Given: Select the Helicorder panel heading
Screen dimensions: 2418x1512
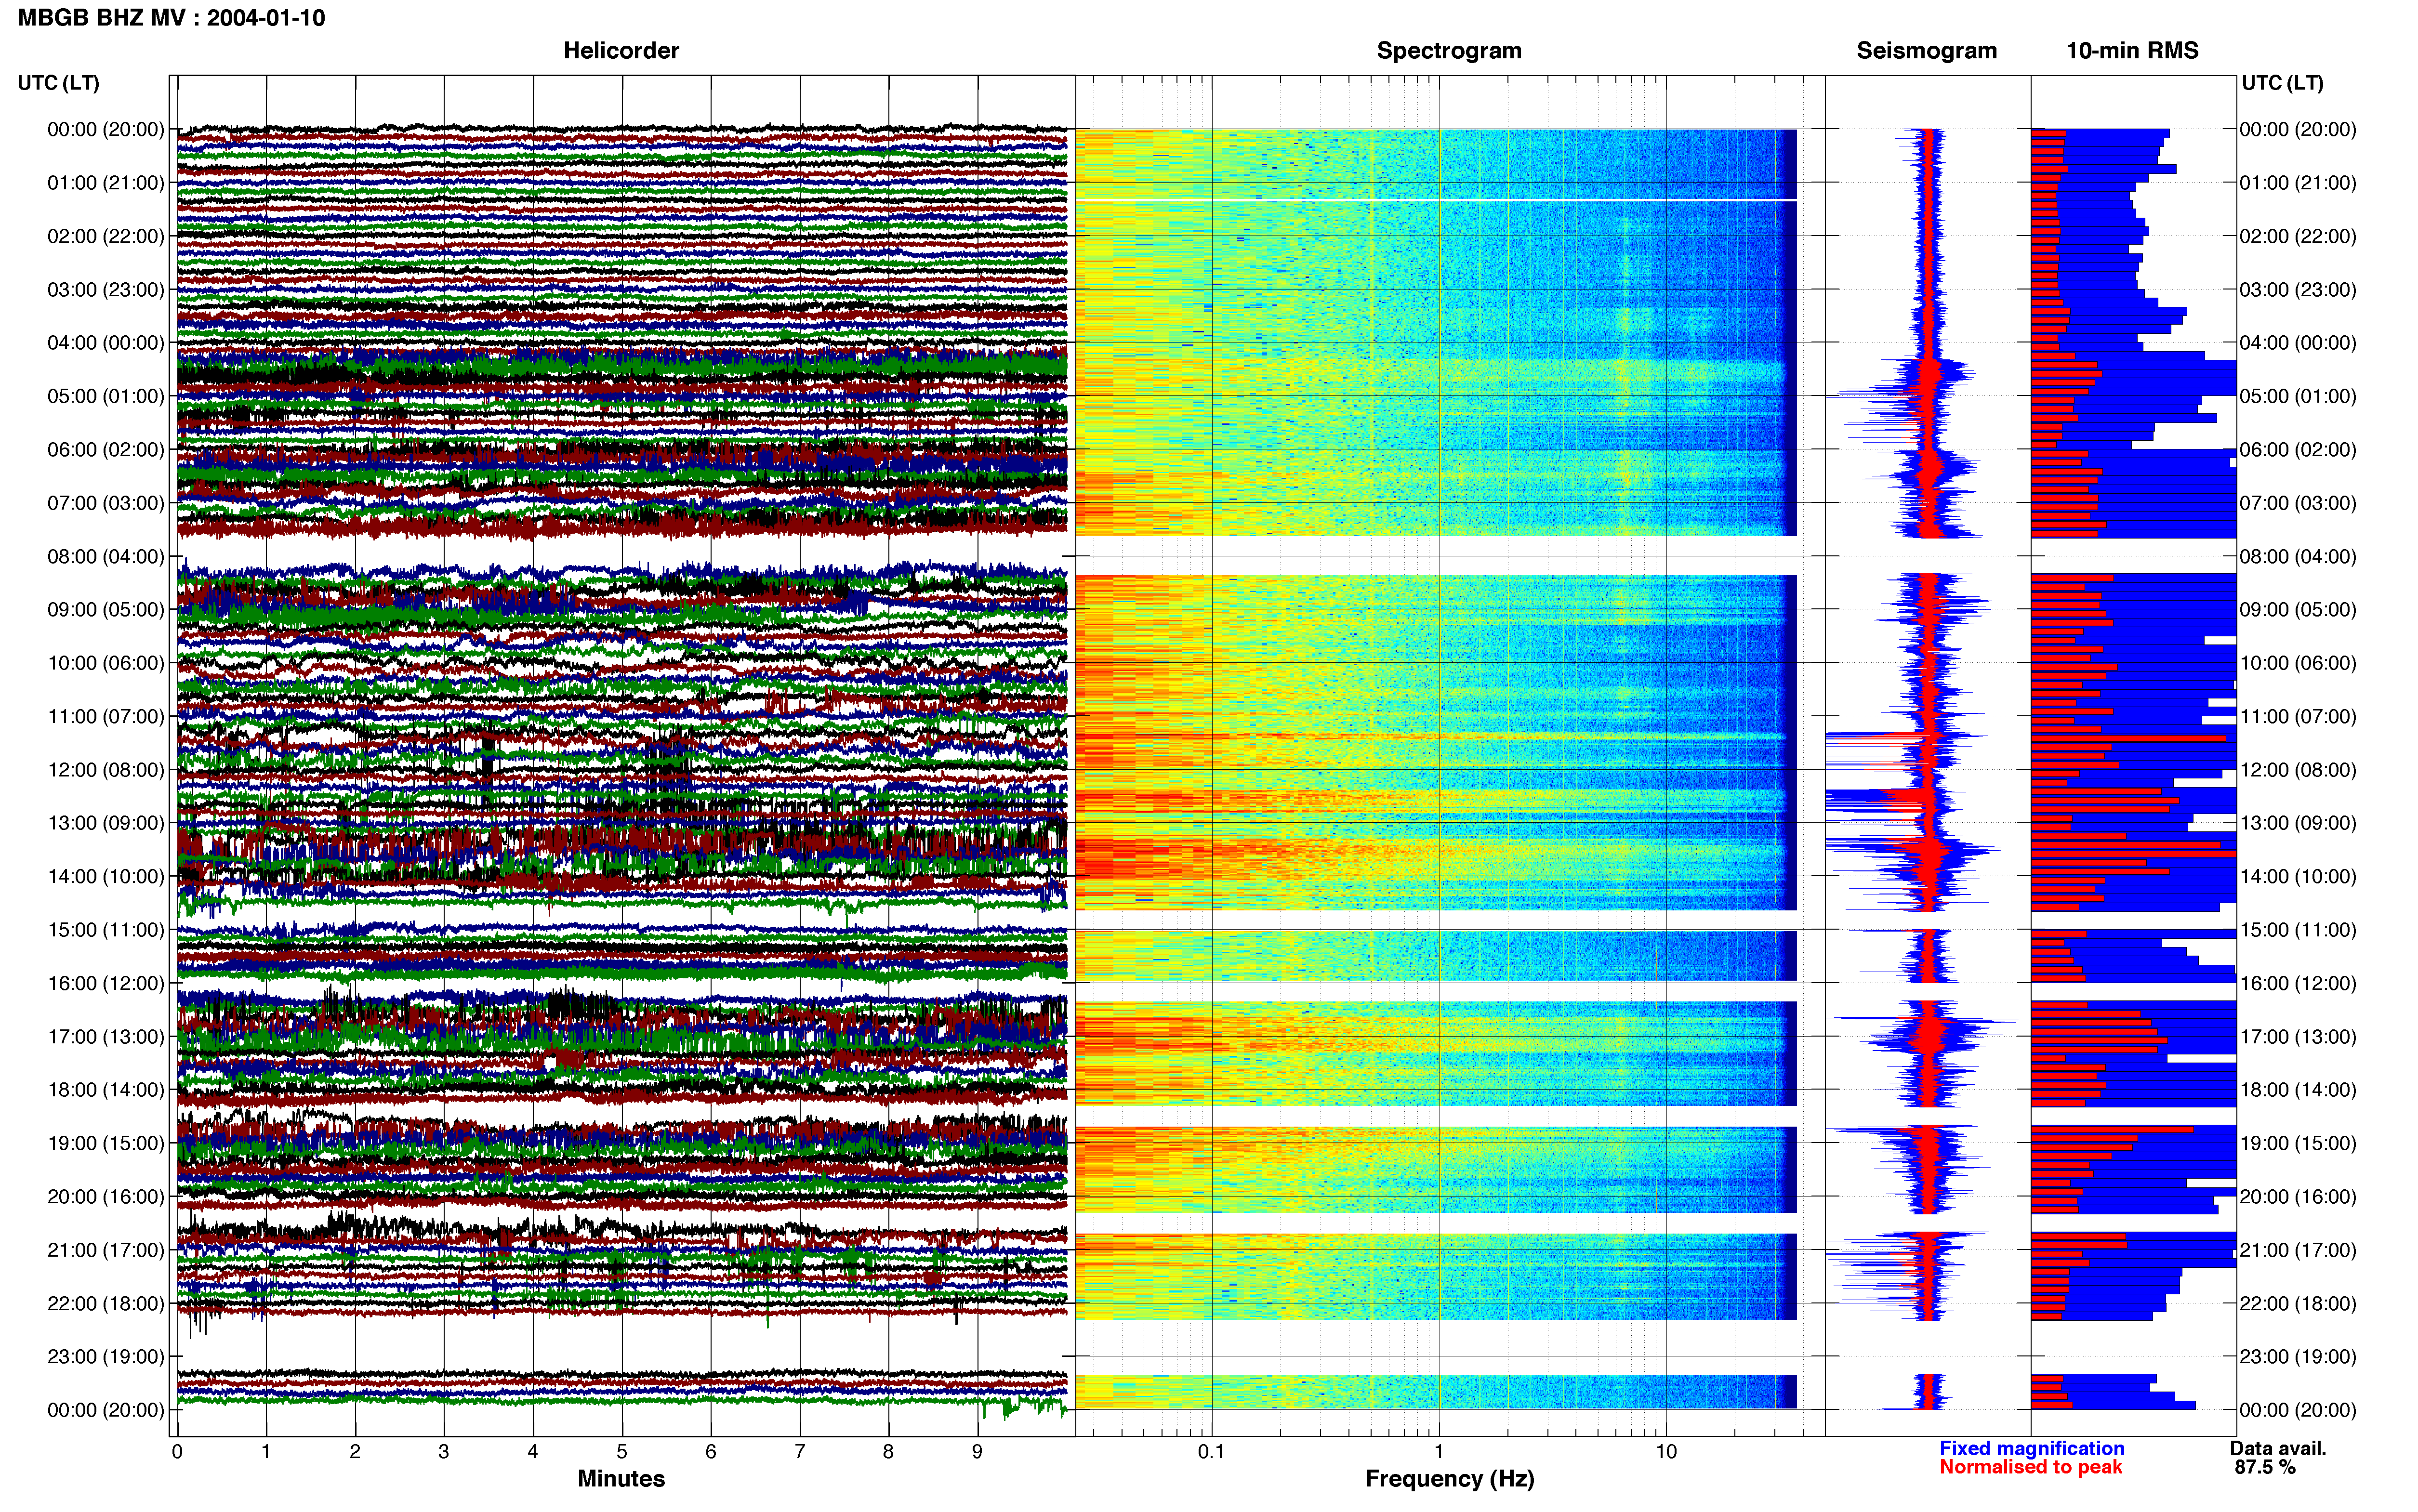Looking at the screenshot, I should 621,50.
